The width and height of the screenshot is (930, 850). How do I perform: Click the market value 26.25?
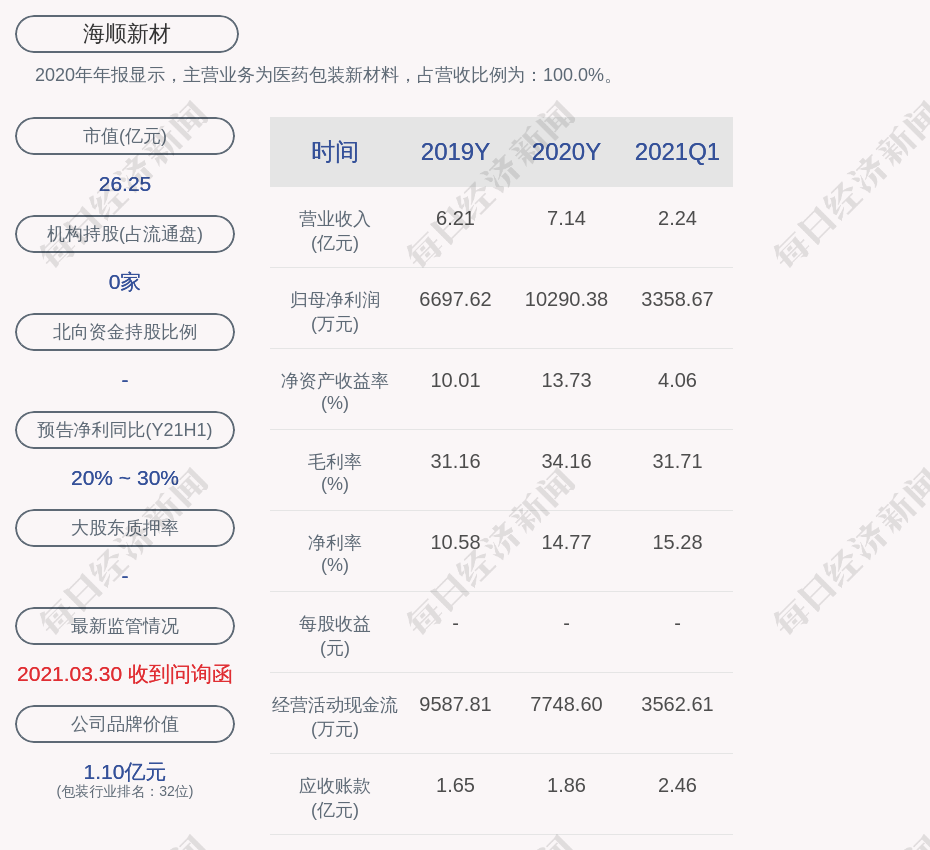125,184
